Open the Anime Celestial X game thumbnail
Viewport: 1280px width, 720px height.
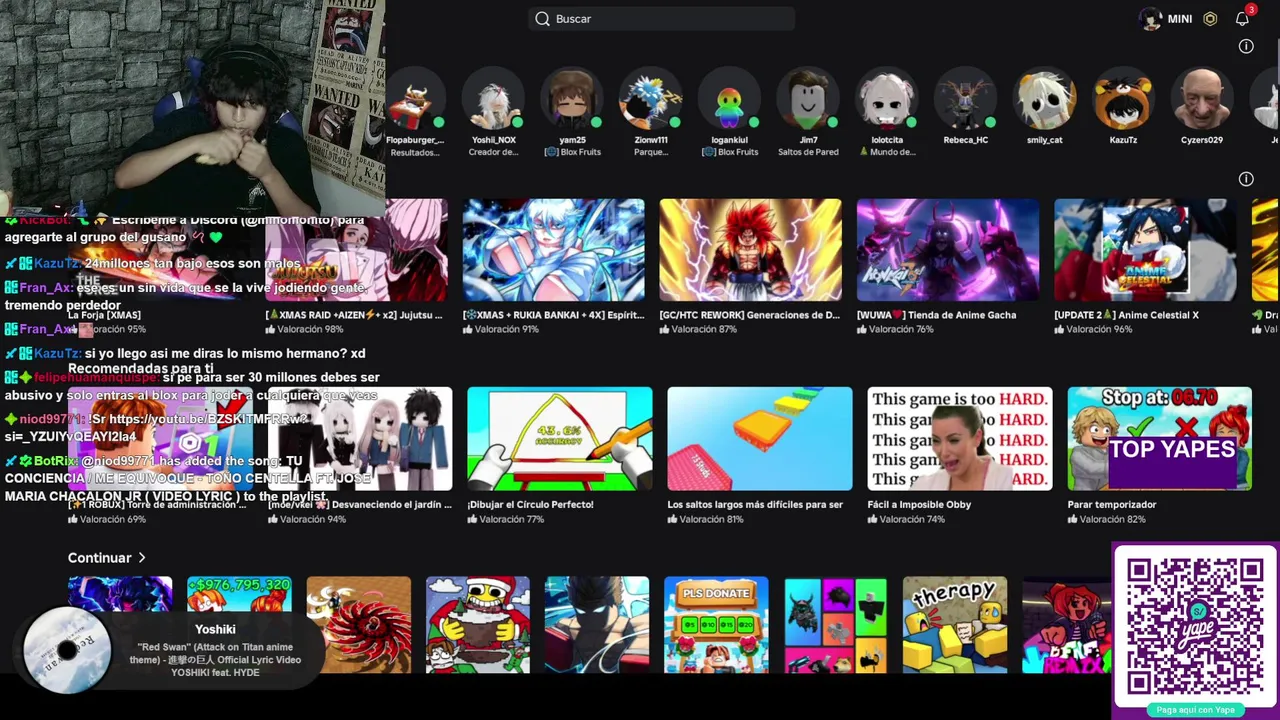coord(1145,250)
